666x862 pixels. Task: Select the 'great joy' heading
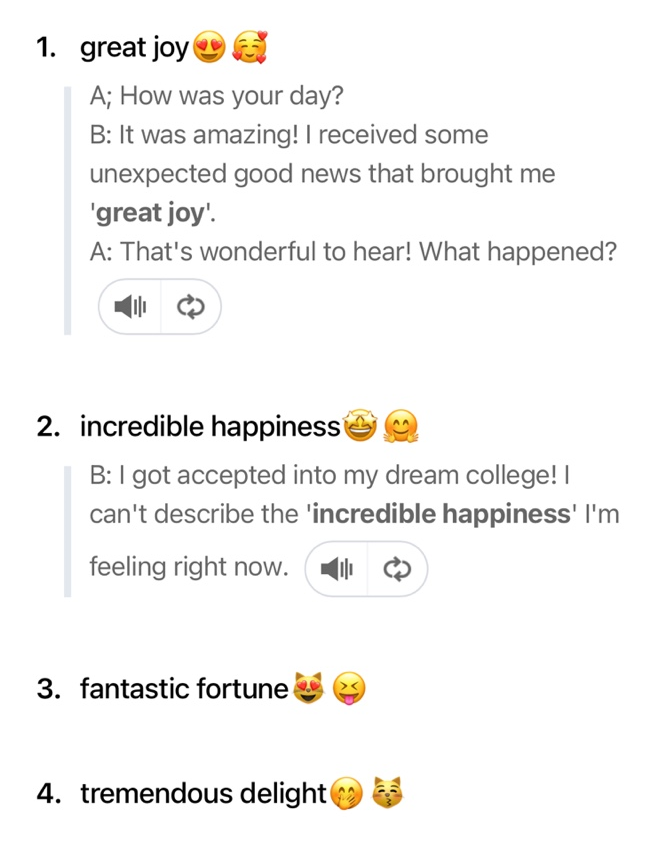[134, 47]
